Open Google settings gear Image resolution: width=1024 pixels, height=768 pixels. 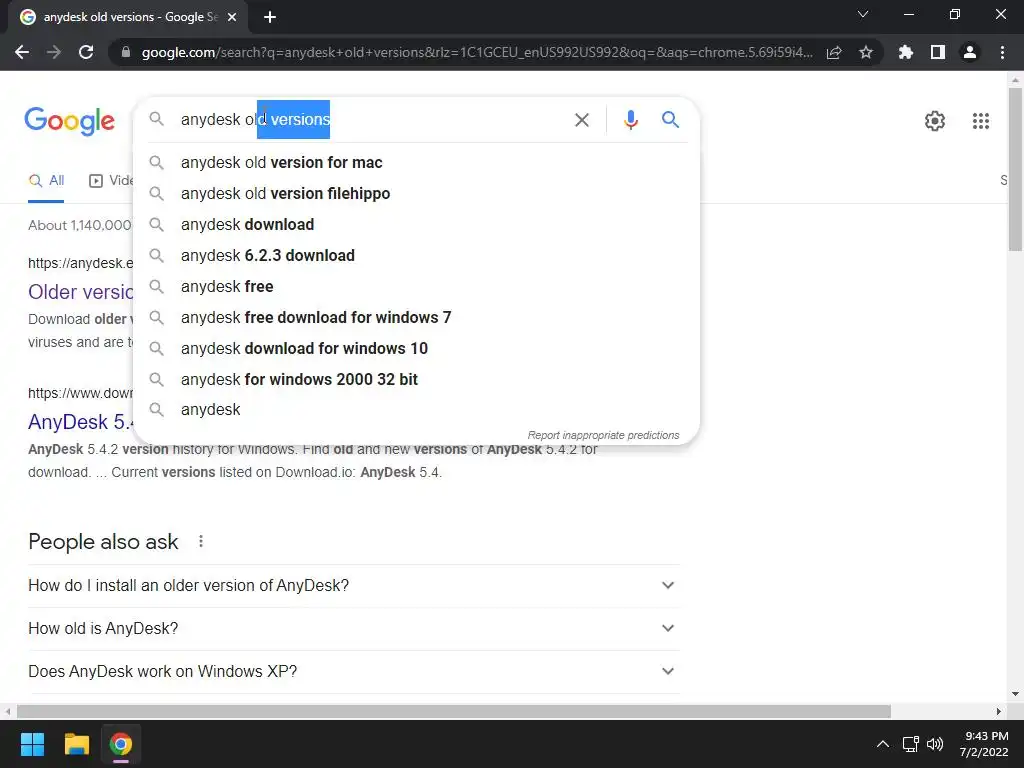[935, 121]
